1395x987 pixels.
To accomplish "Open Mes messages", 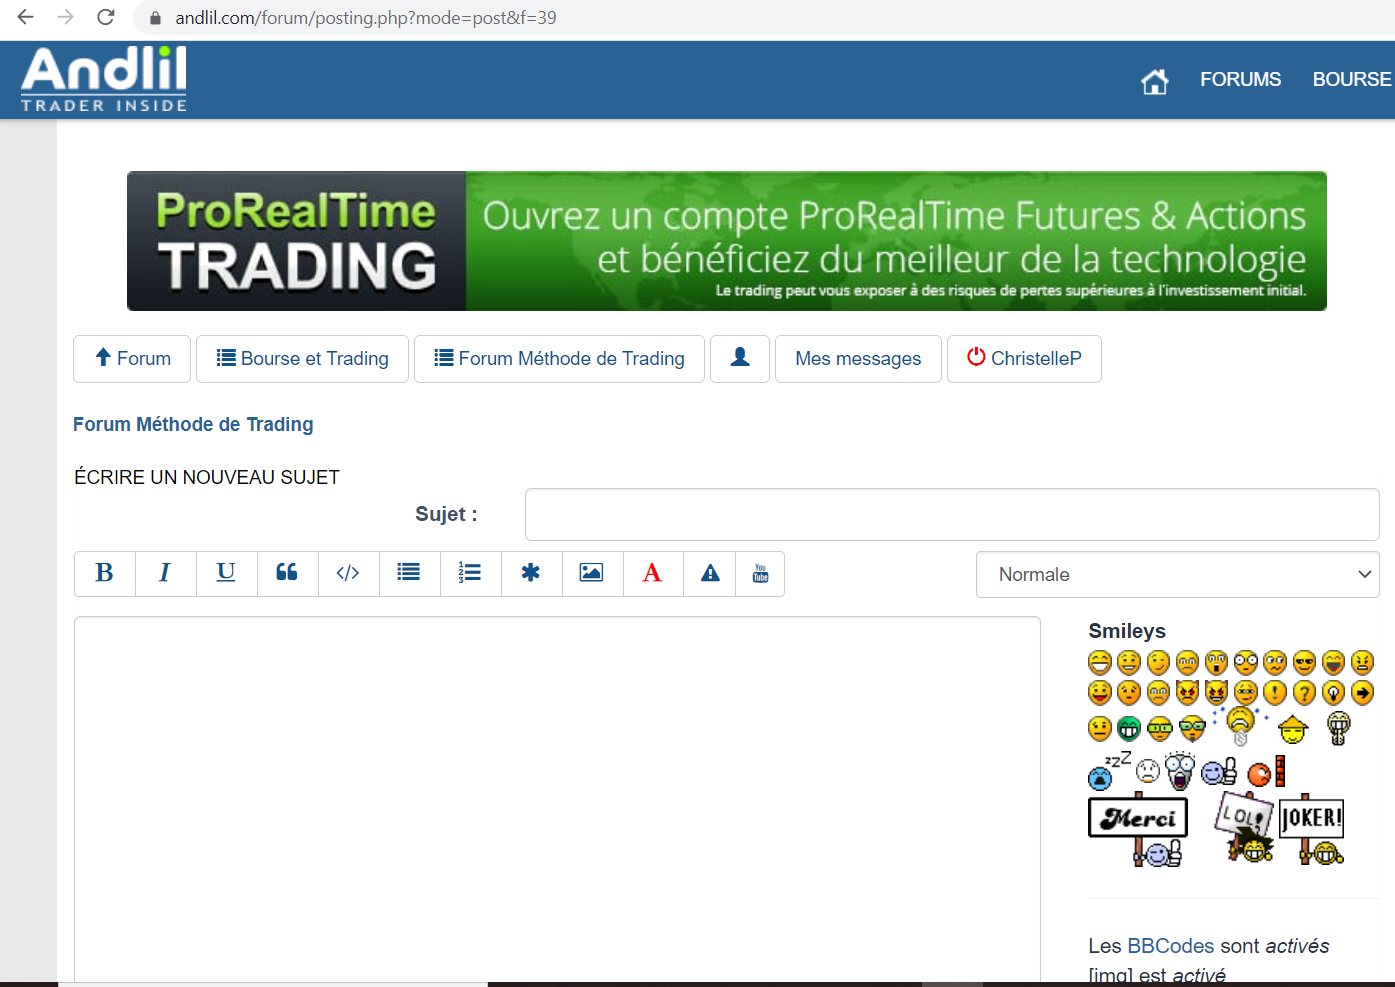I will point(858,358).
